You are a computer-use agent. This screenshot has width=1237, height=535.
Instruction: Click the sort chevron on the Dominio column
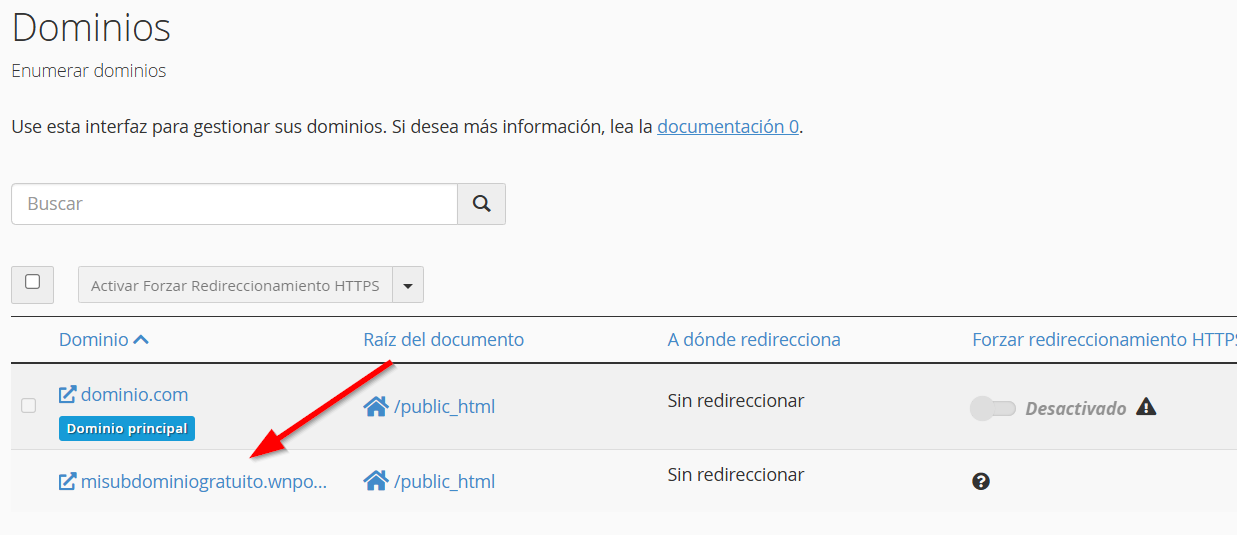141,340
